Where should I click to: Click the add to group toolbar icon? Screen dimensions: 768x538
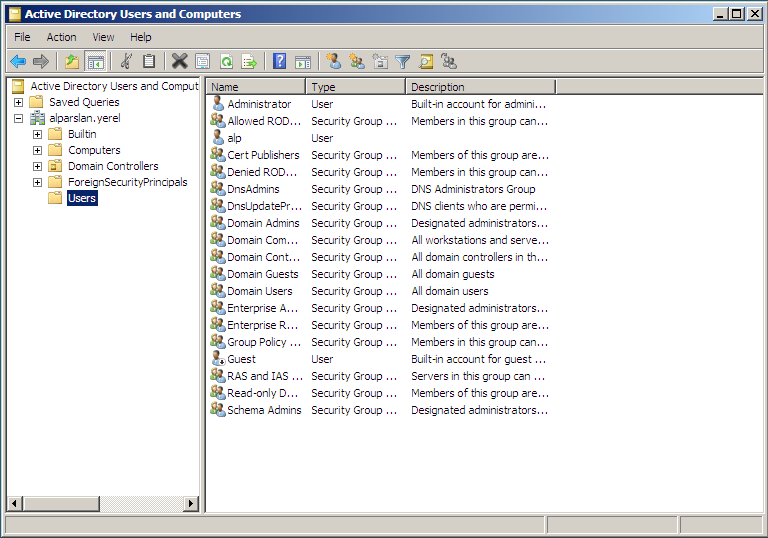pos(449,61)
